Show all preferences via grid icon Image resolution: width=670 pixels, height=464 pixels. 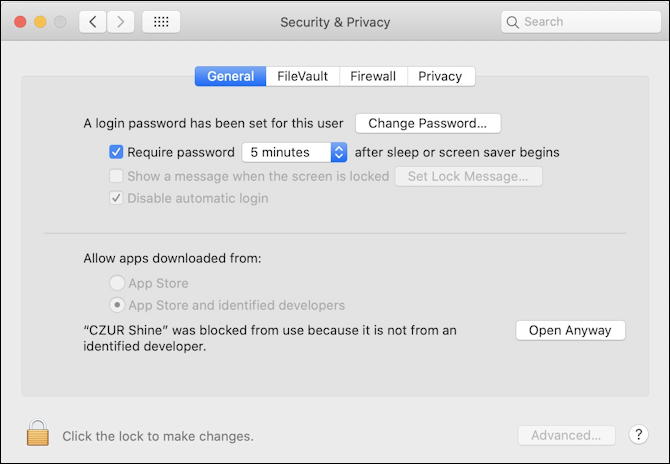point(161,22)
